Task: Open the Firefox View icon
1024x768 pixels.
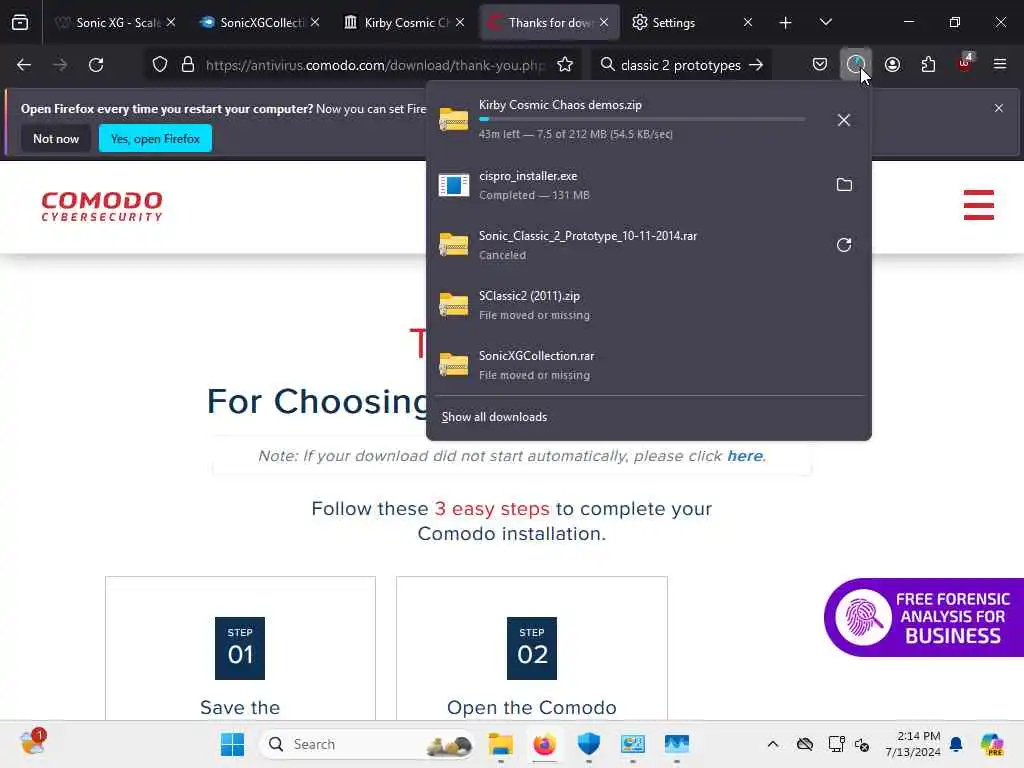Action: click(x=20, y=23)
